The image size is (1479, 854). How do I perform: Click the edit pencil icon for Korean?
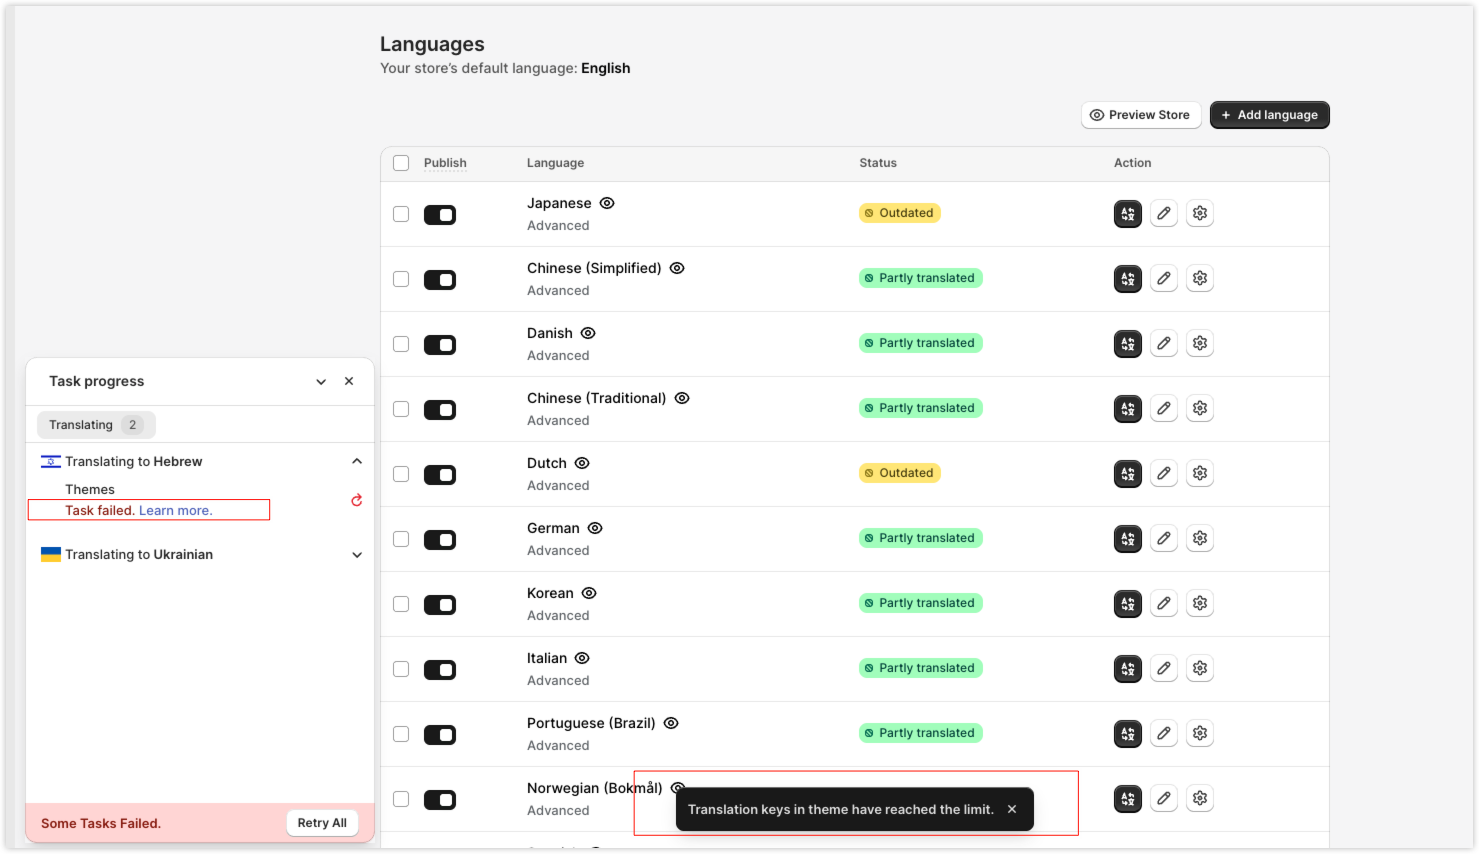pyautogui.click(x=1164, y=604)
